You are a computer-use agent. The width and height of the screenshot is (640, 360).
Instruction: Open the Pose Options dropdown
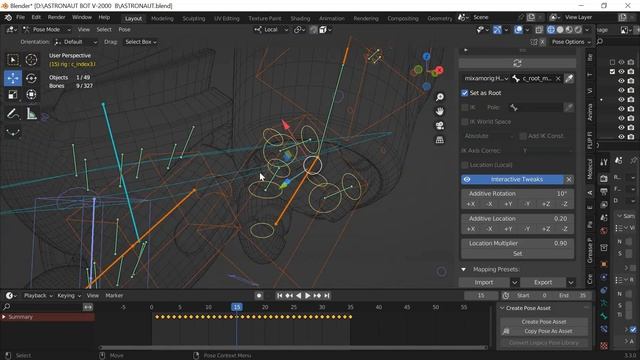[571, 42]
